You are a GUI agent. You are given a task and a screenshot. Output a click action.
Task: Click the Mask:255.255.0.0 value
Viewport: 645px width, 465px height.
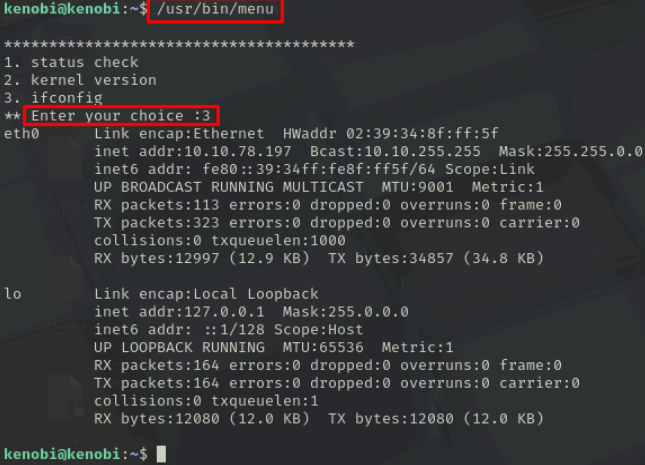tap(571, 151)
